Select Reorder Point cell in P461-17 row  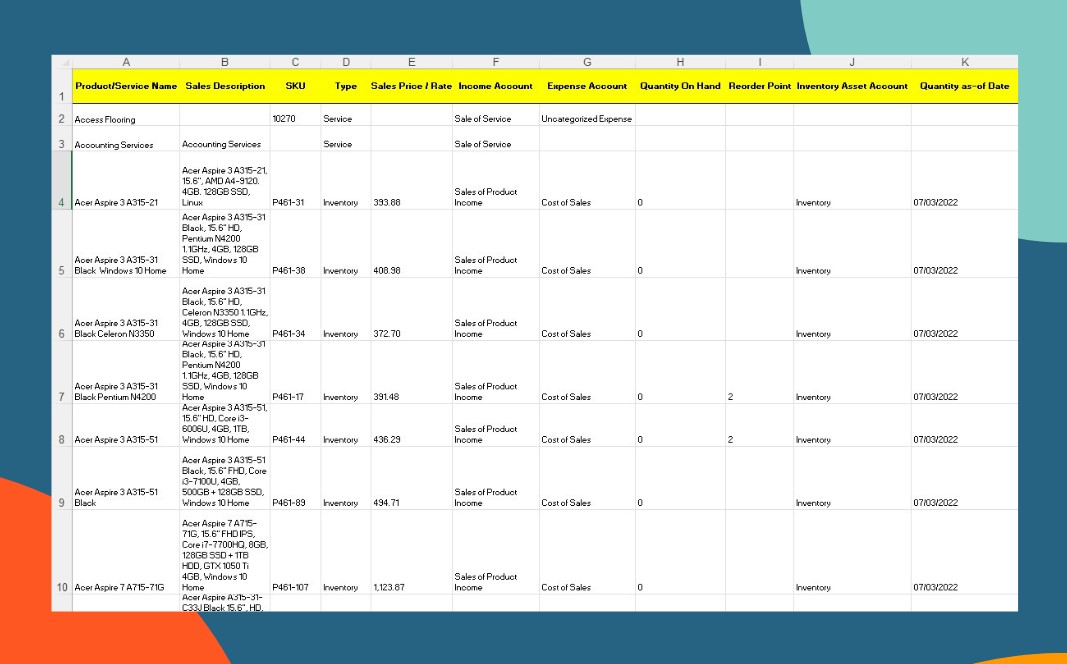[x=759, y=372]
